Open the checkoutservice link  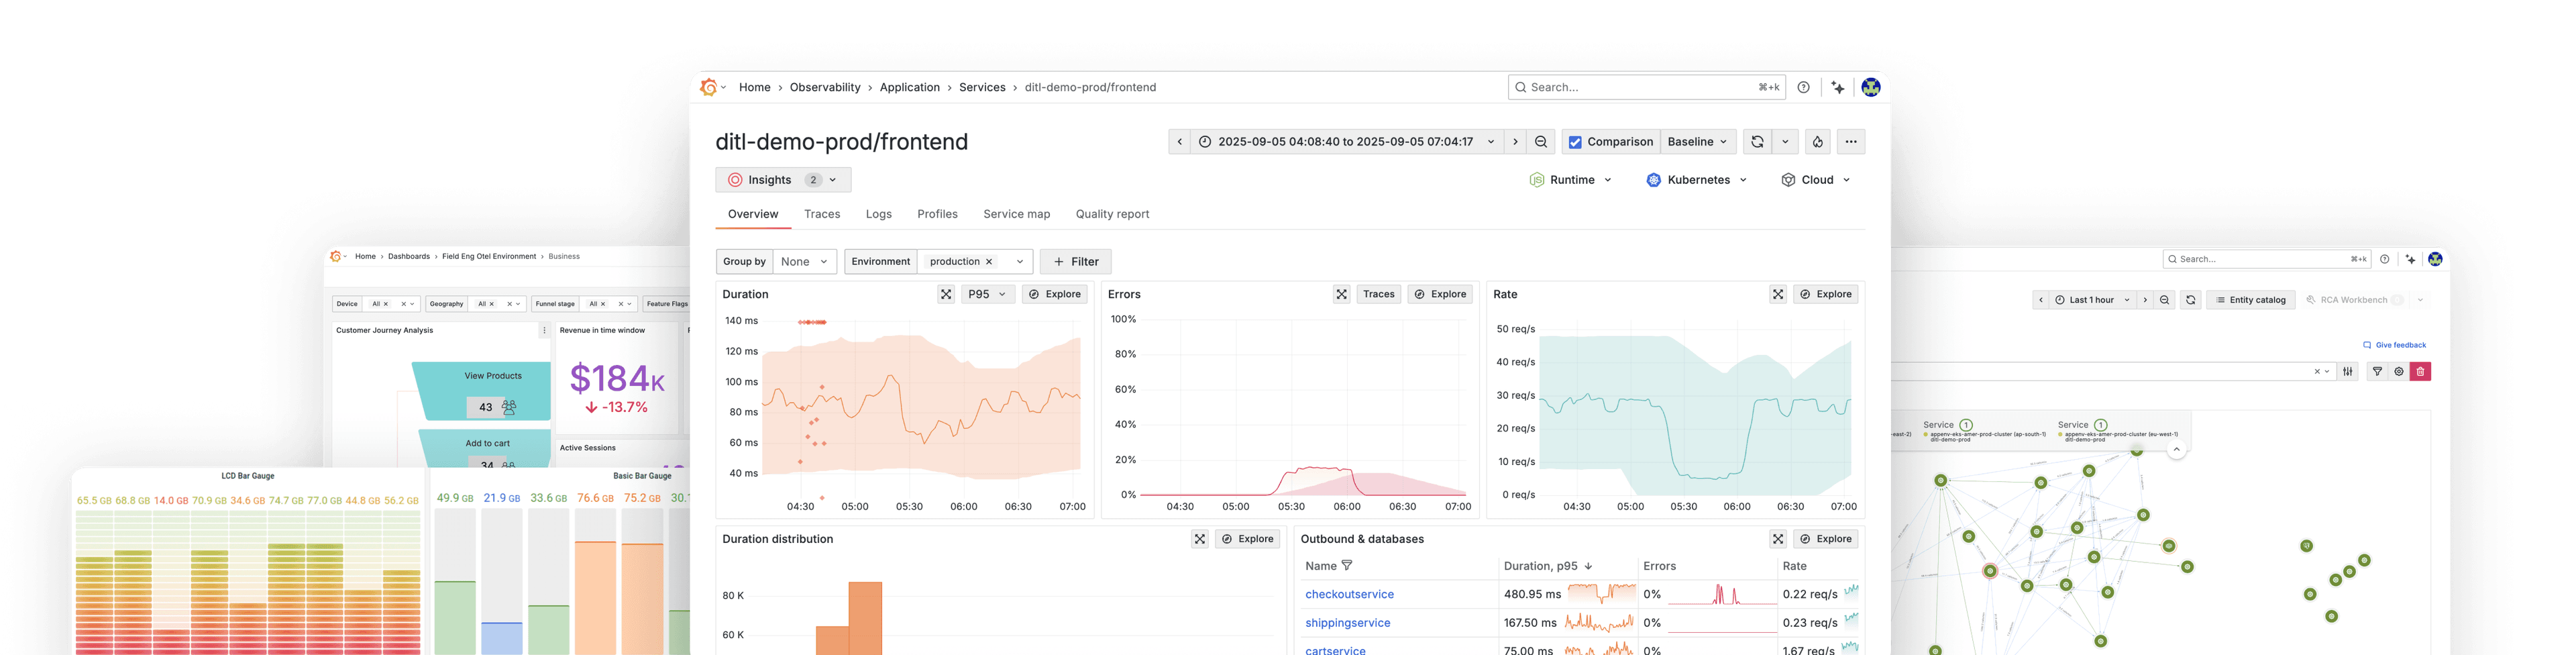coord(1349,594)
